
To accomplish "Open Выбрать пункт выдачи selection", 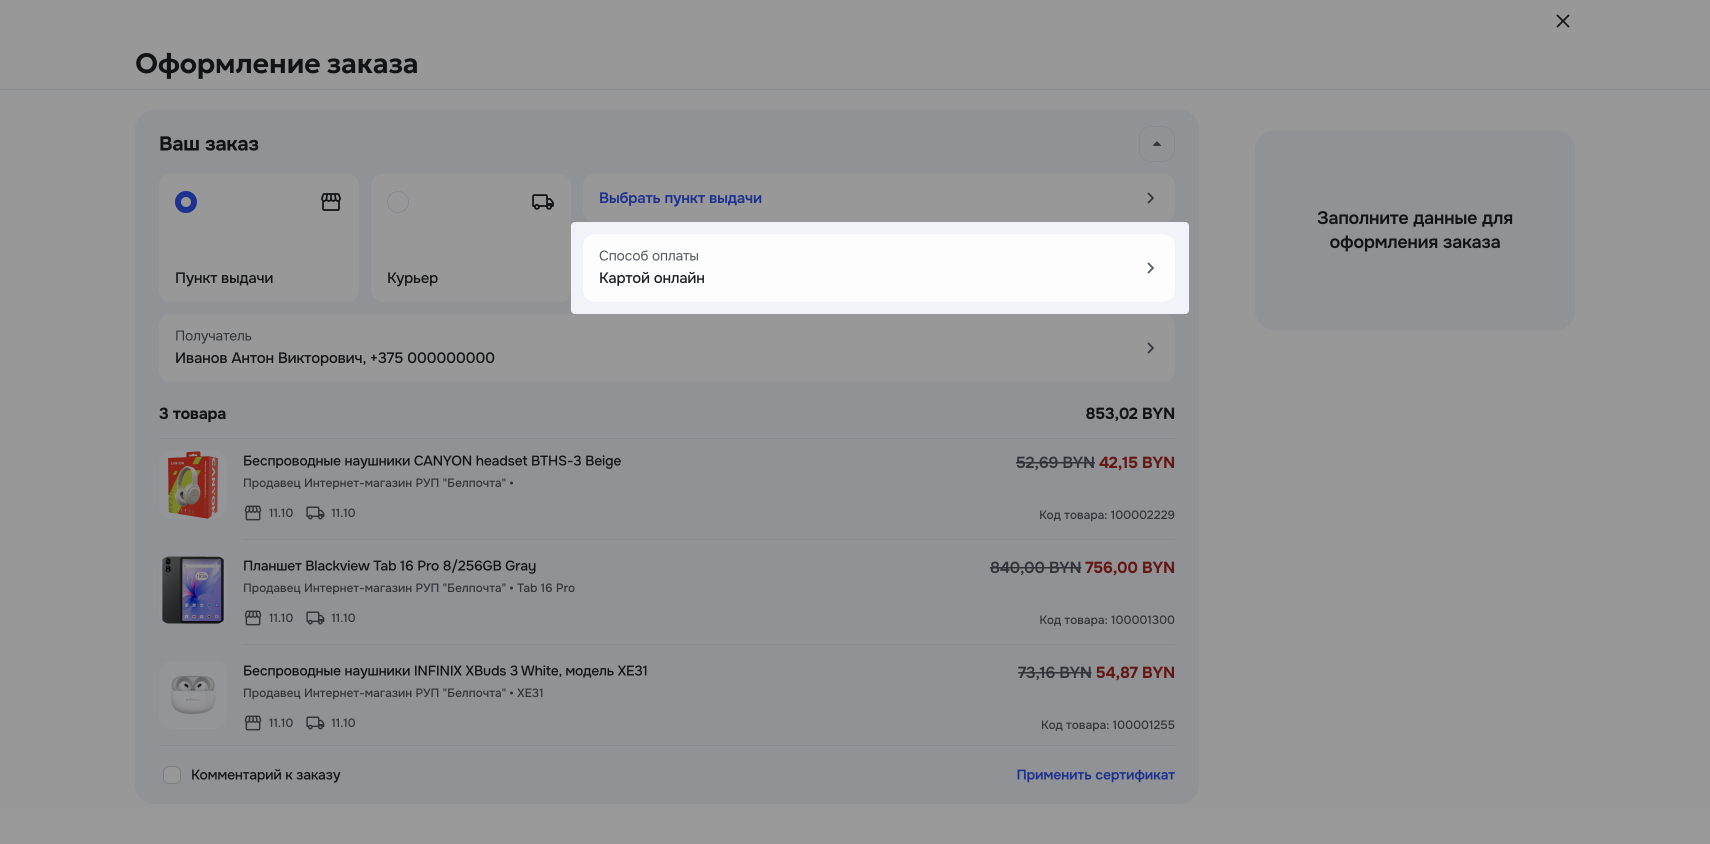I will coord(878,198).
